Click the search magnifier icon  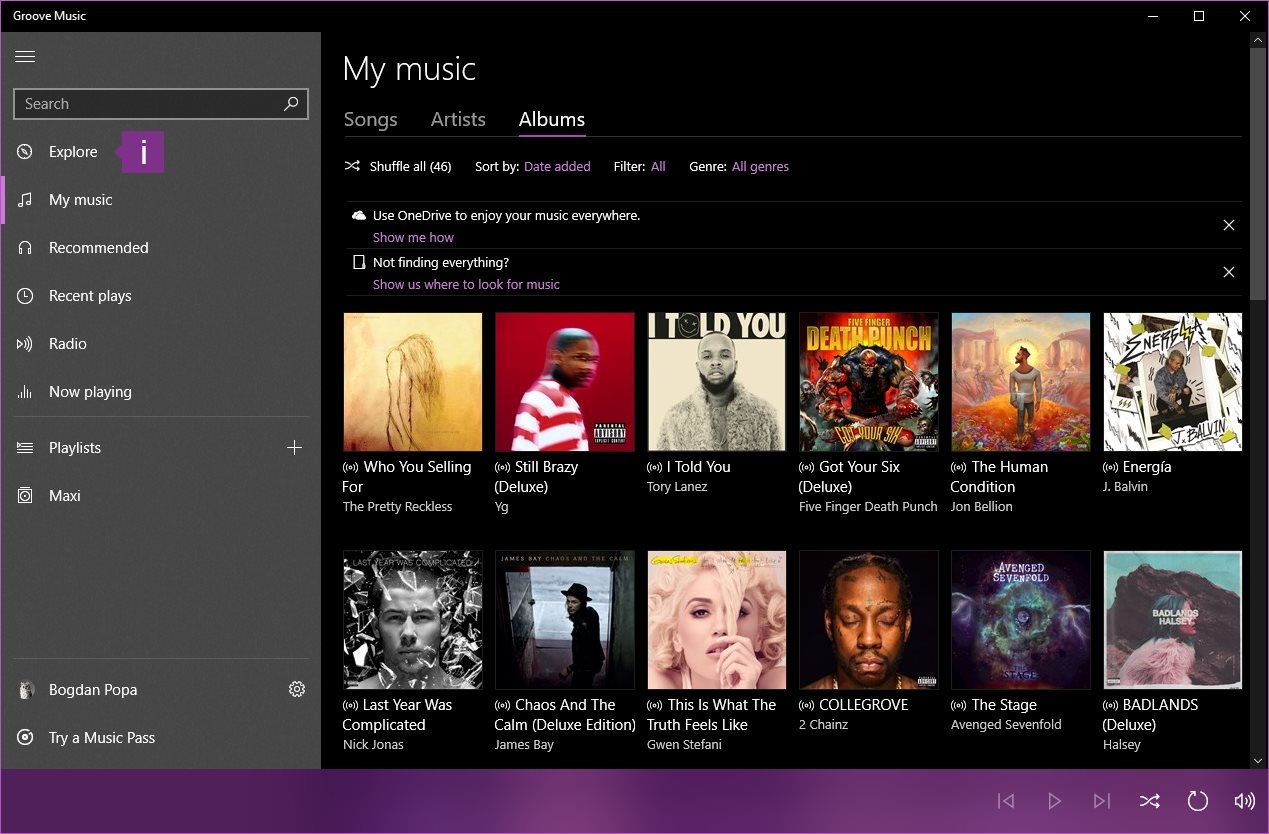[x=291, y=104]
